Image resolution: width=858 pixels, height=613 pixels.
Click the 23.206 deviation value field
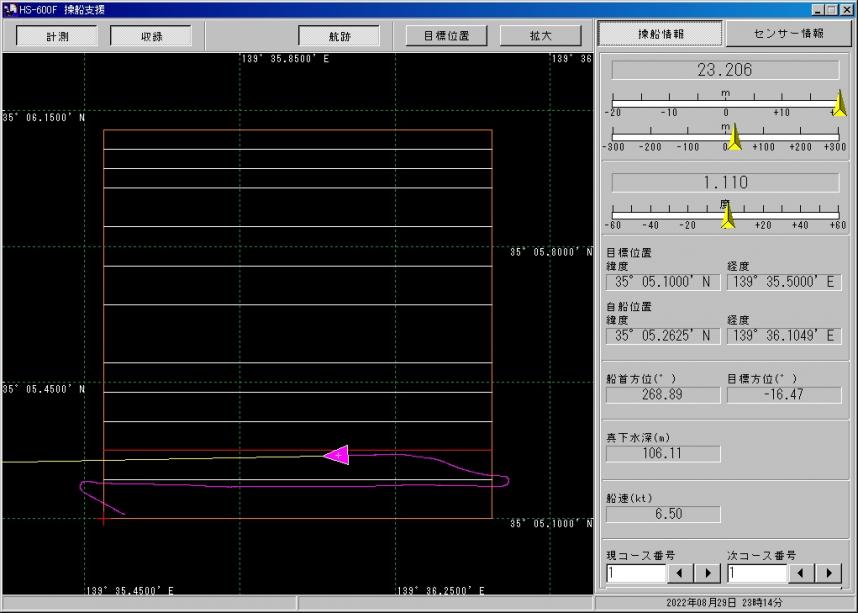(725, 70)
